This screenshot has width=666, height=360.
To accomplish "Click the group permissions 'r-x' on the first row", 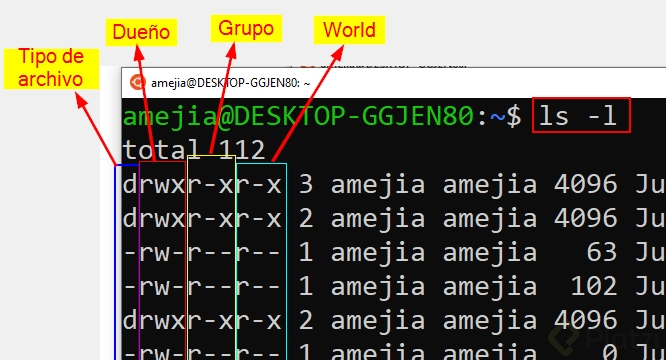I will [211, 184].
